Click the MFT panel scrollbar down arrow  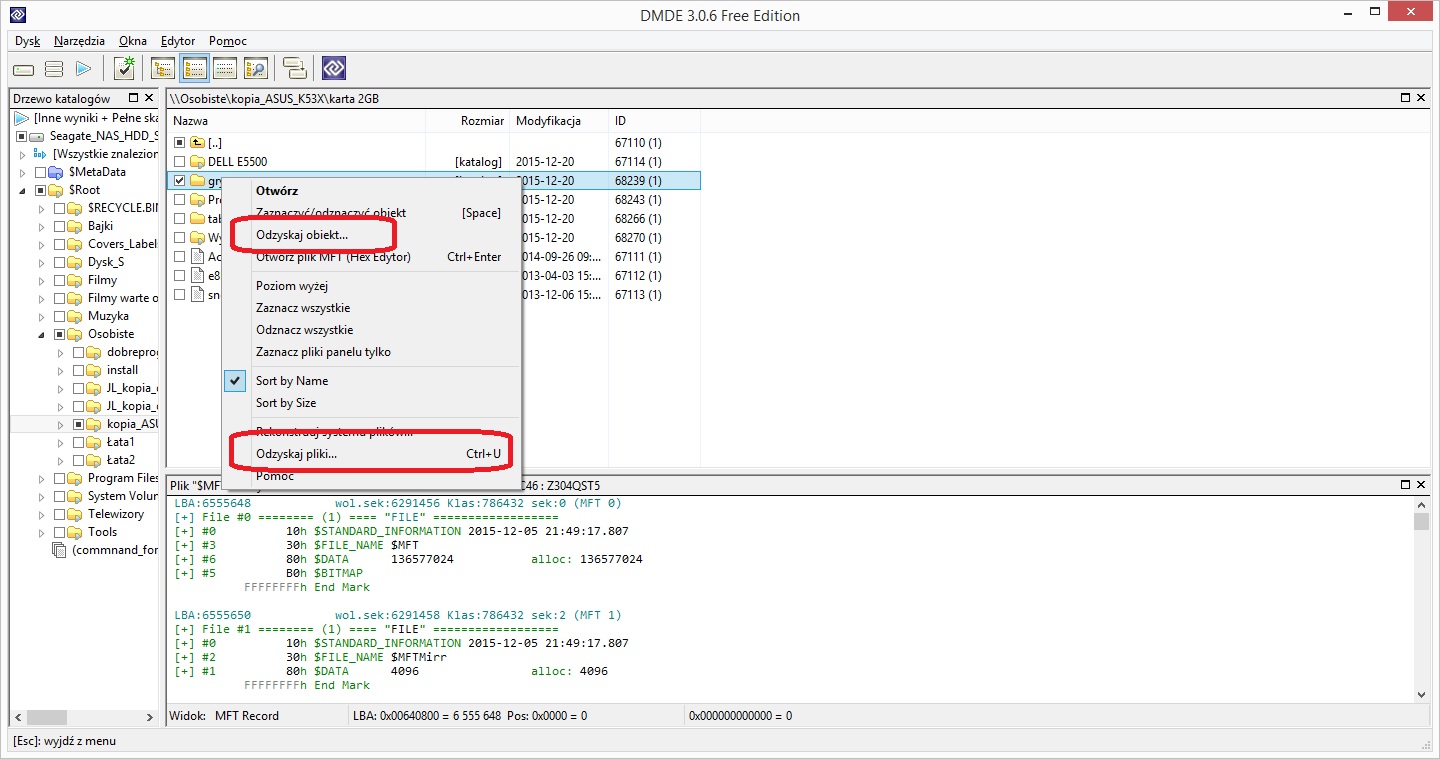pos(1421,694)
